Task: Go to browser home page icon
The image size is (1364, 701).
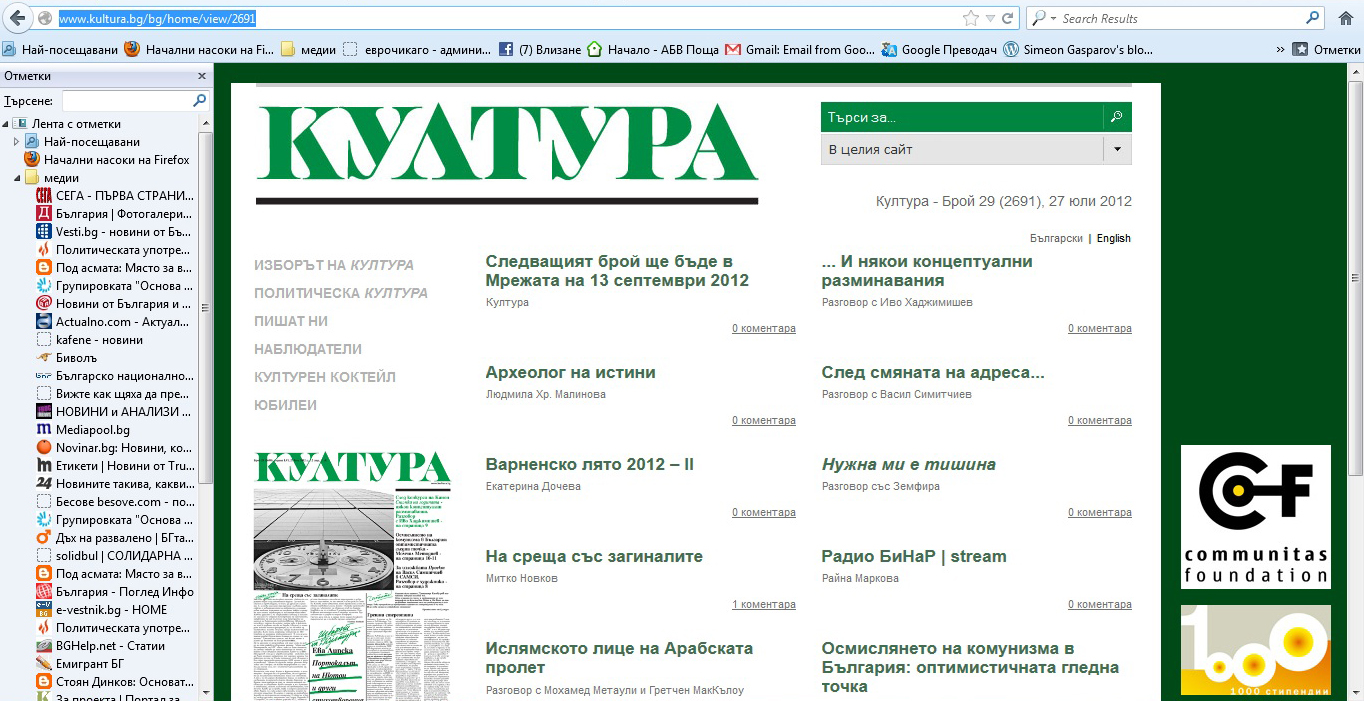Action: [x=1345, y=18]
